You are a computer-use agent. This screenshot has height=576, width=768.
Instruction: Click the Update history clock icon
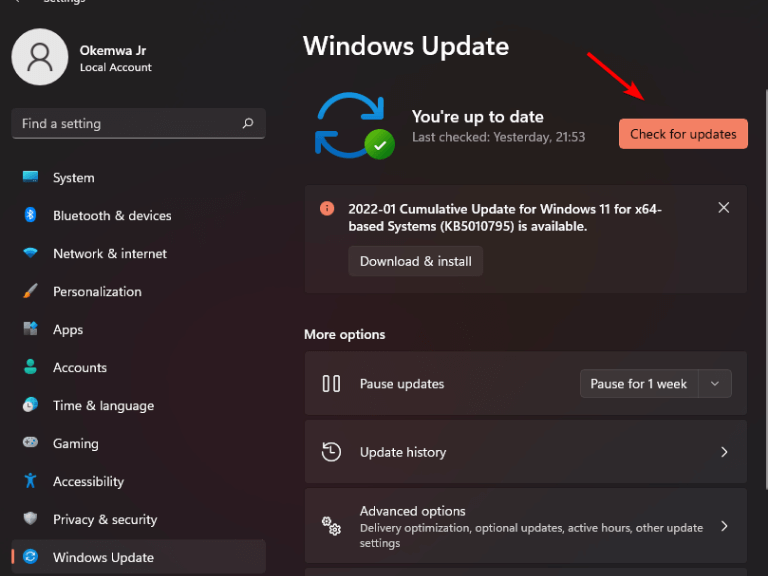tap(332, 452)
